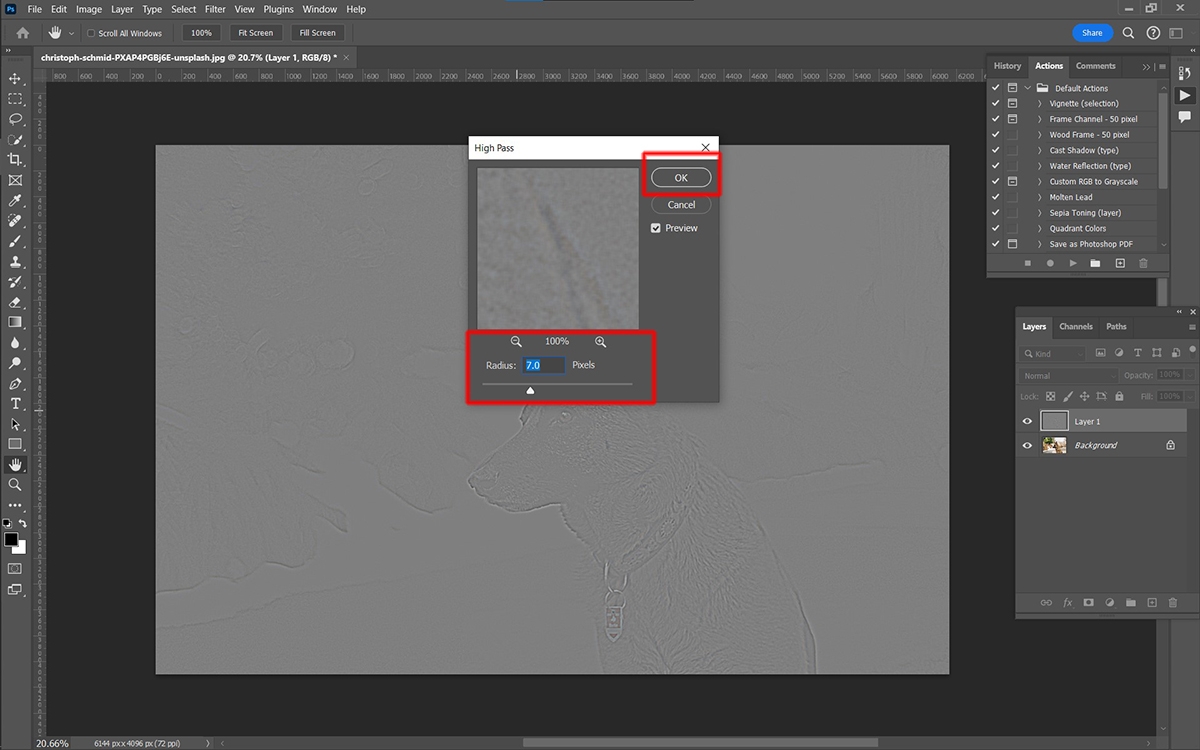Select the Frame tool

tap(15, 180)
